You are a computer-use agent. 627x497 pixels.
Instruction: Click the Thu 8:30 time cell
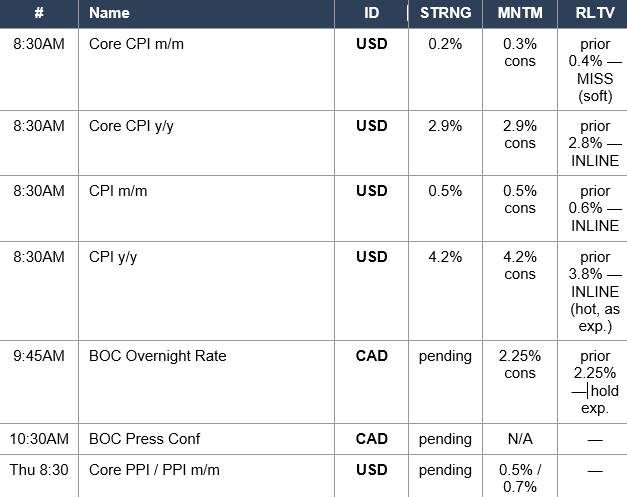(x=39, y=476)
